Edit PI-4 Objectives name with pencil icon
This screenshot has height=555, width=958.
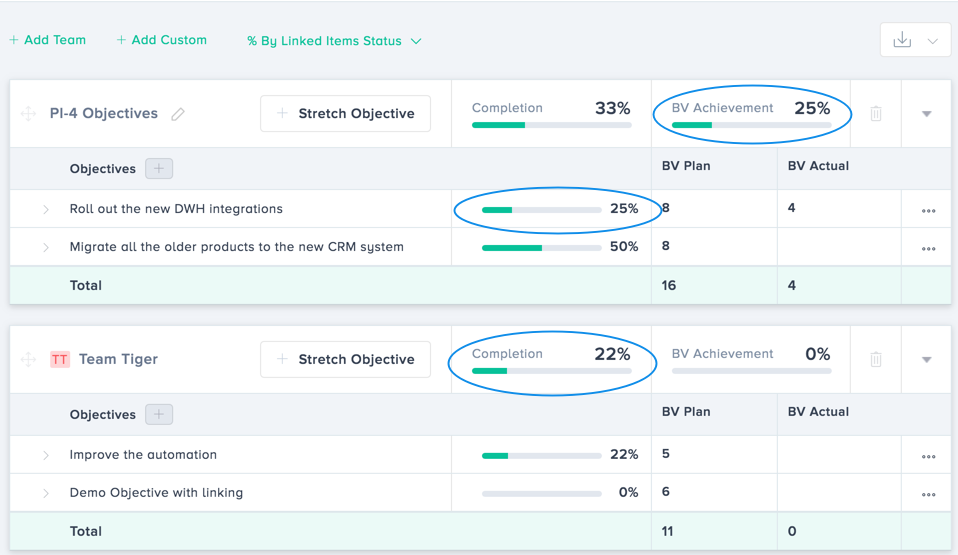pyautogui.click(x=178, y=114)
